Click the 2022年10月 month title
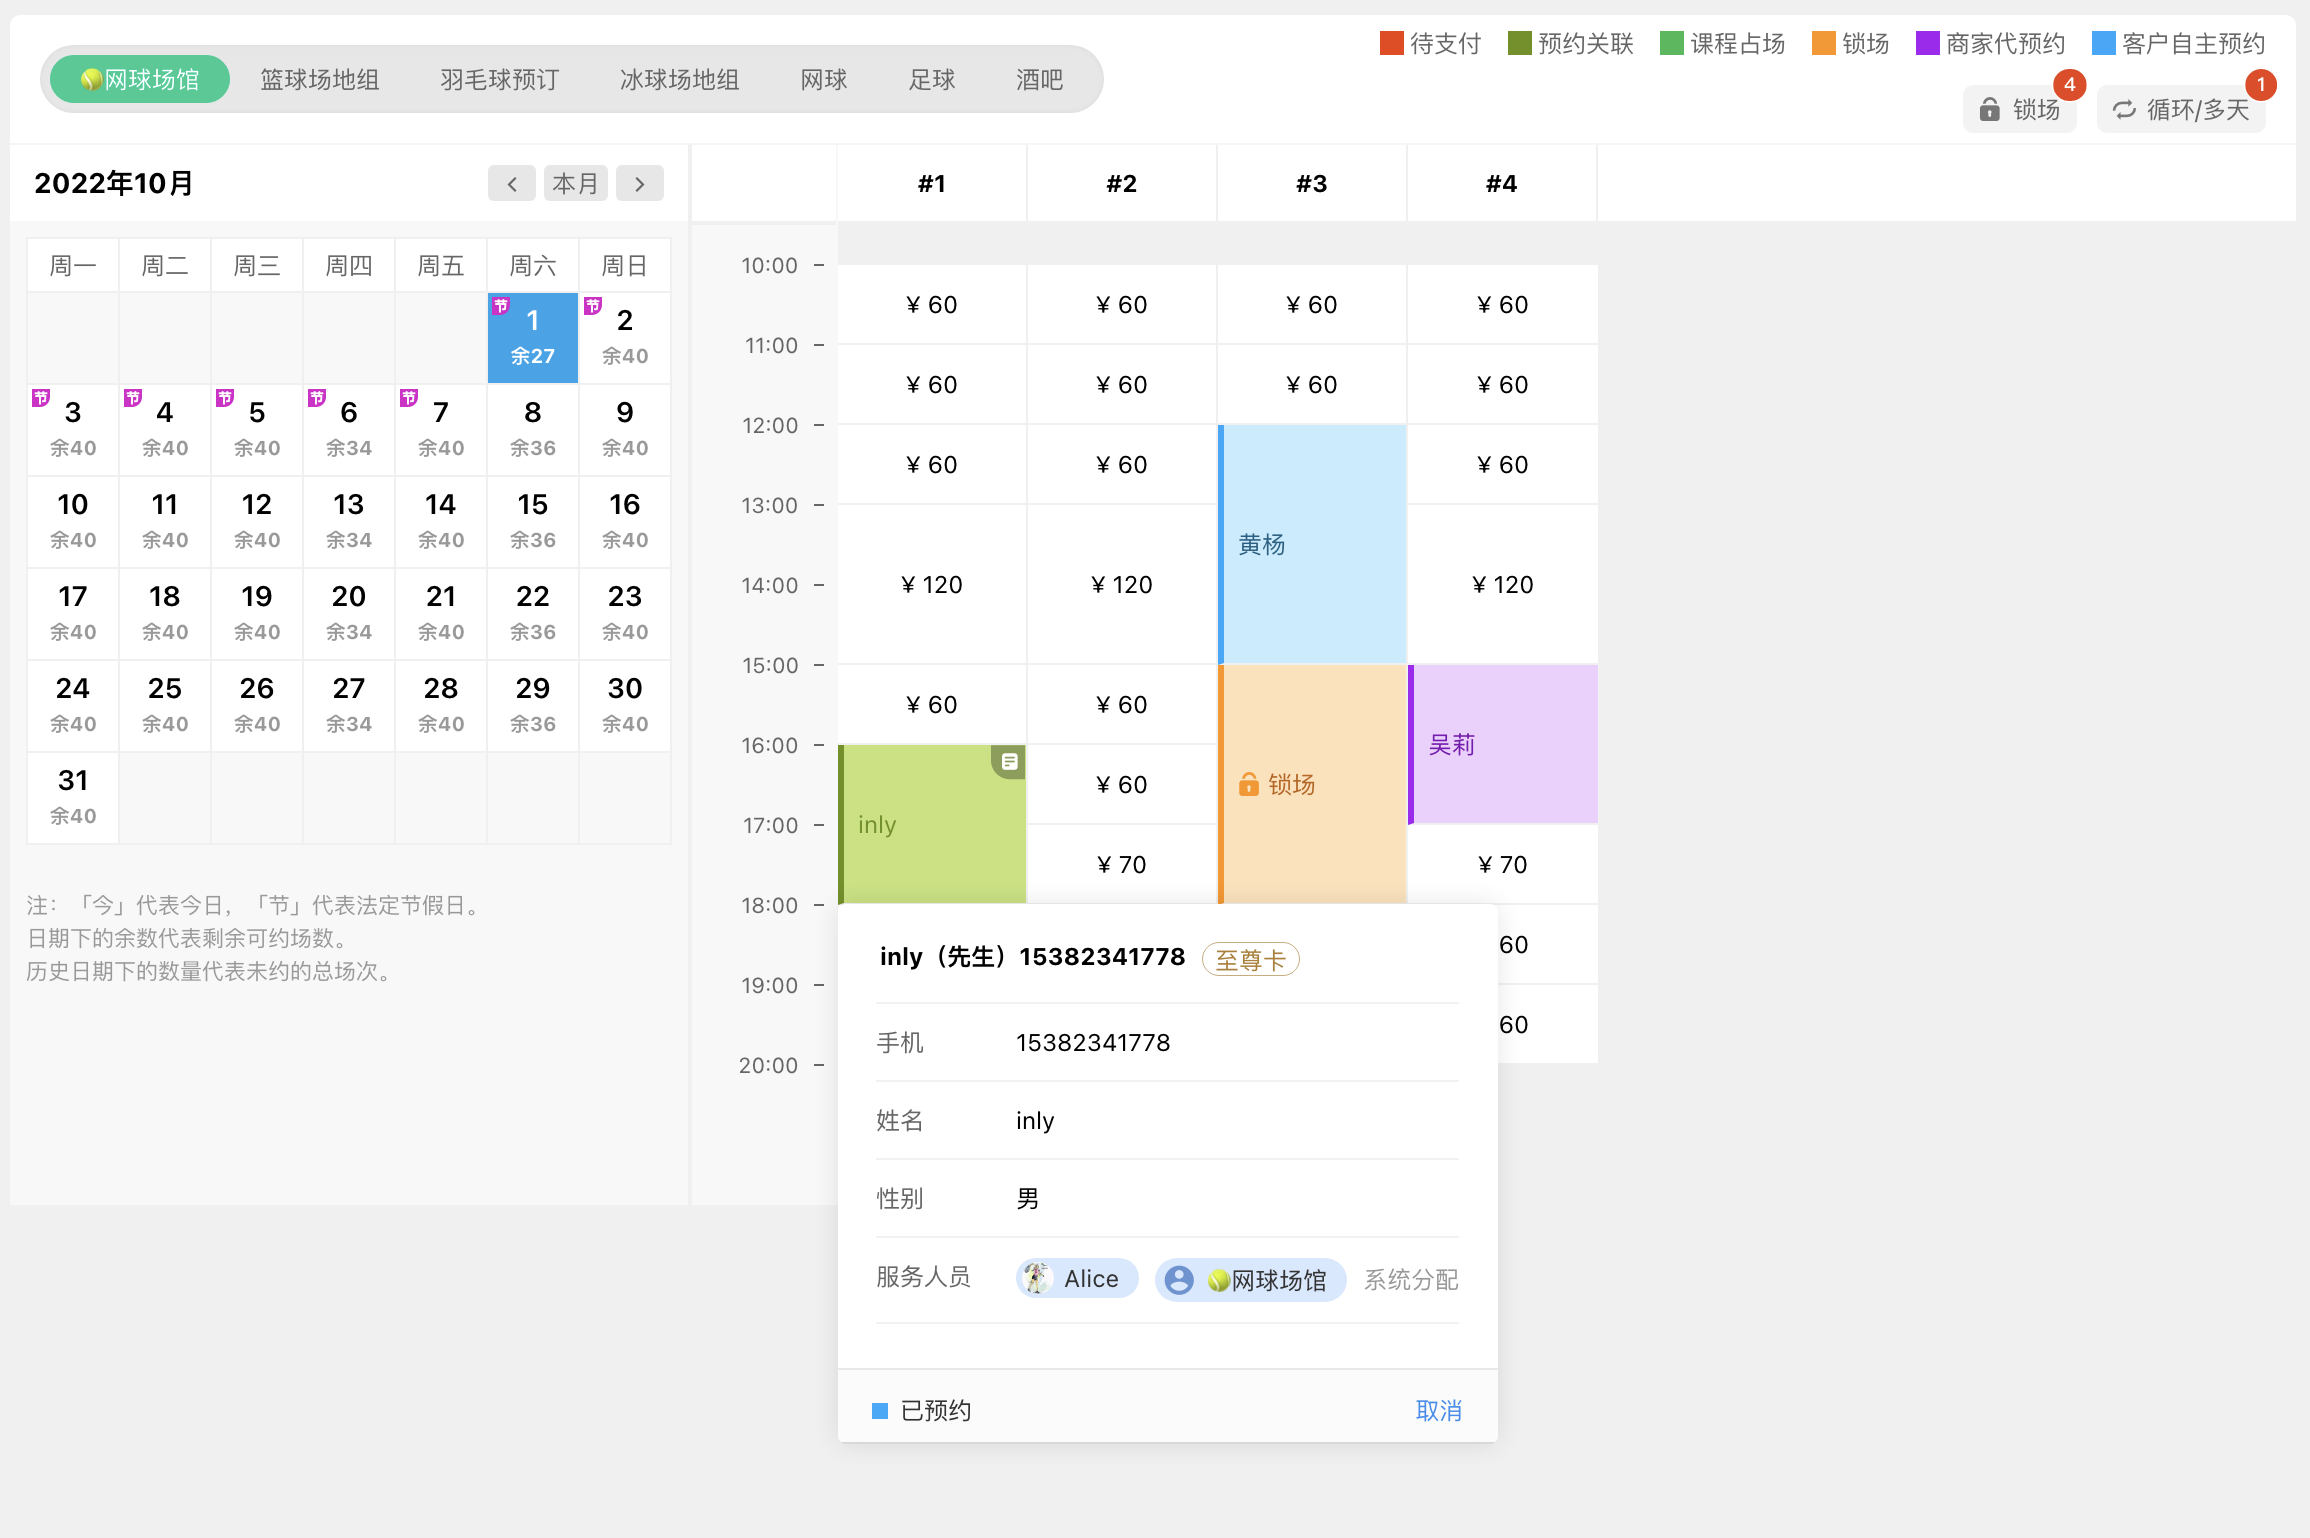The image size is (2310, 1538). tap(114, 184)
